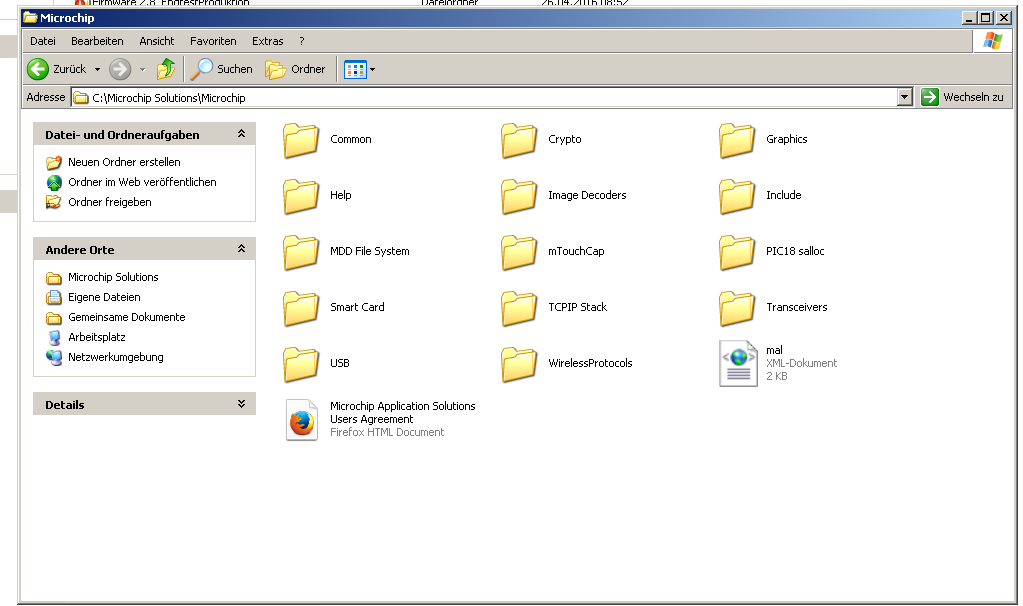
Task: Open the Bearbeiten menu
Action: pyautogui.click(x=97, y=41)
